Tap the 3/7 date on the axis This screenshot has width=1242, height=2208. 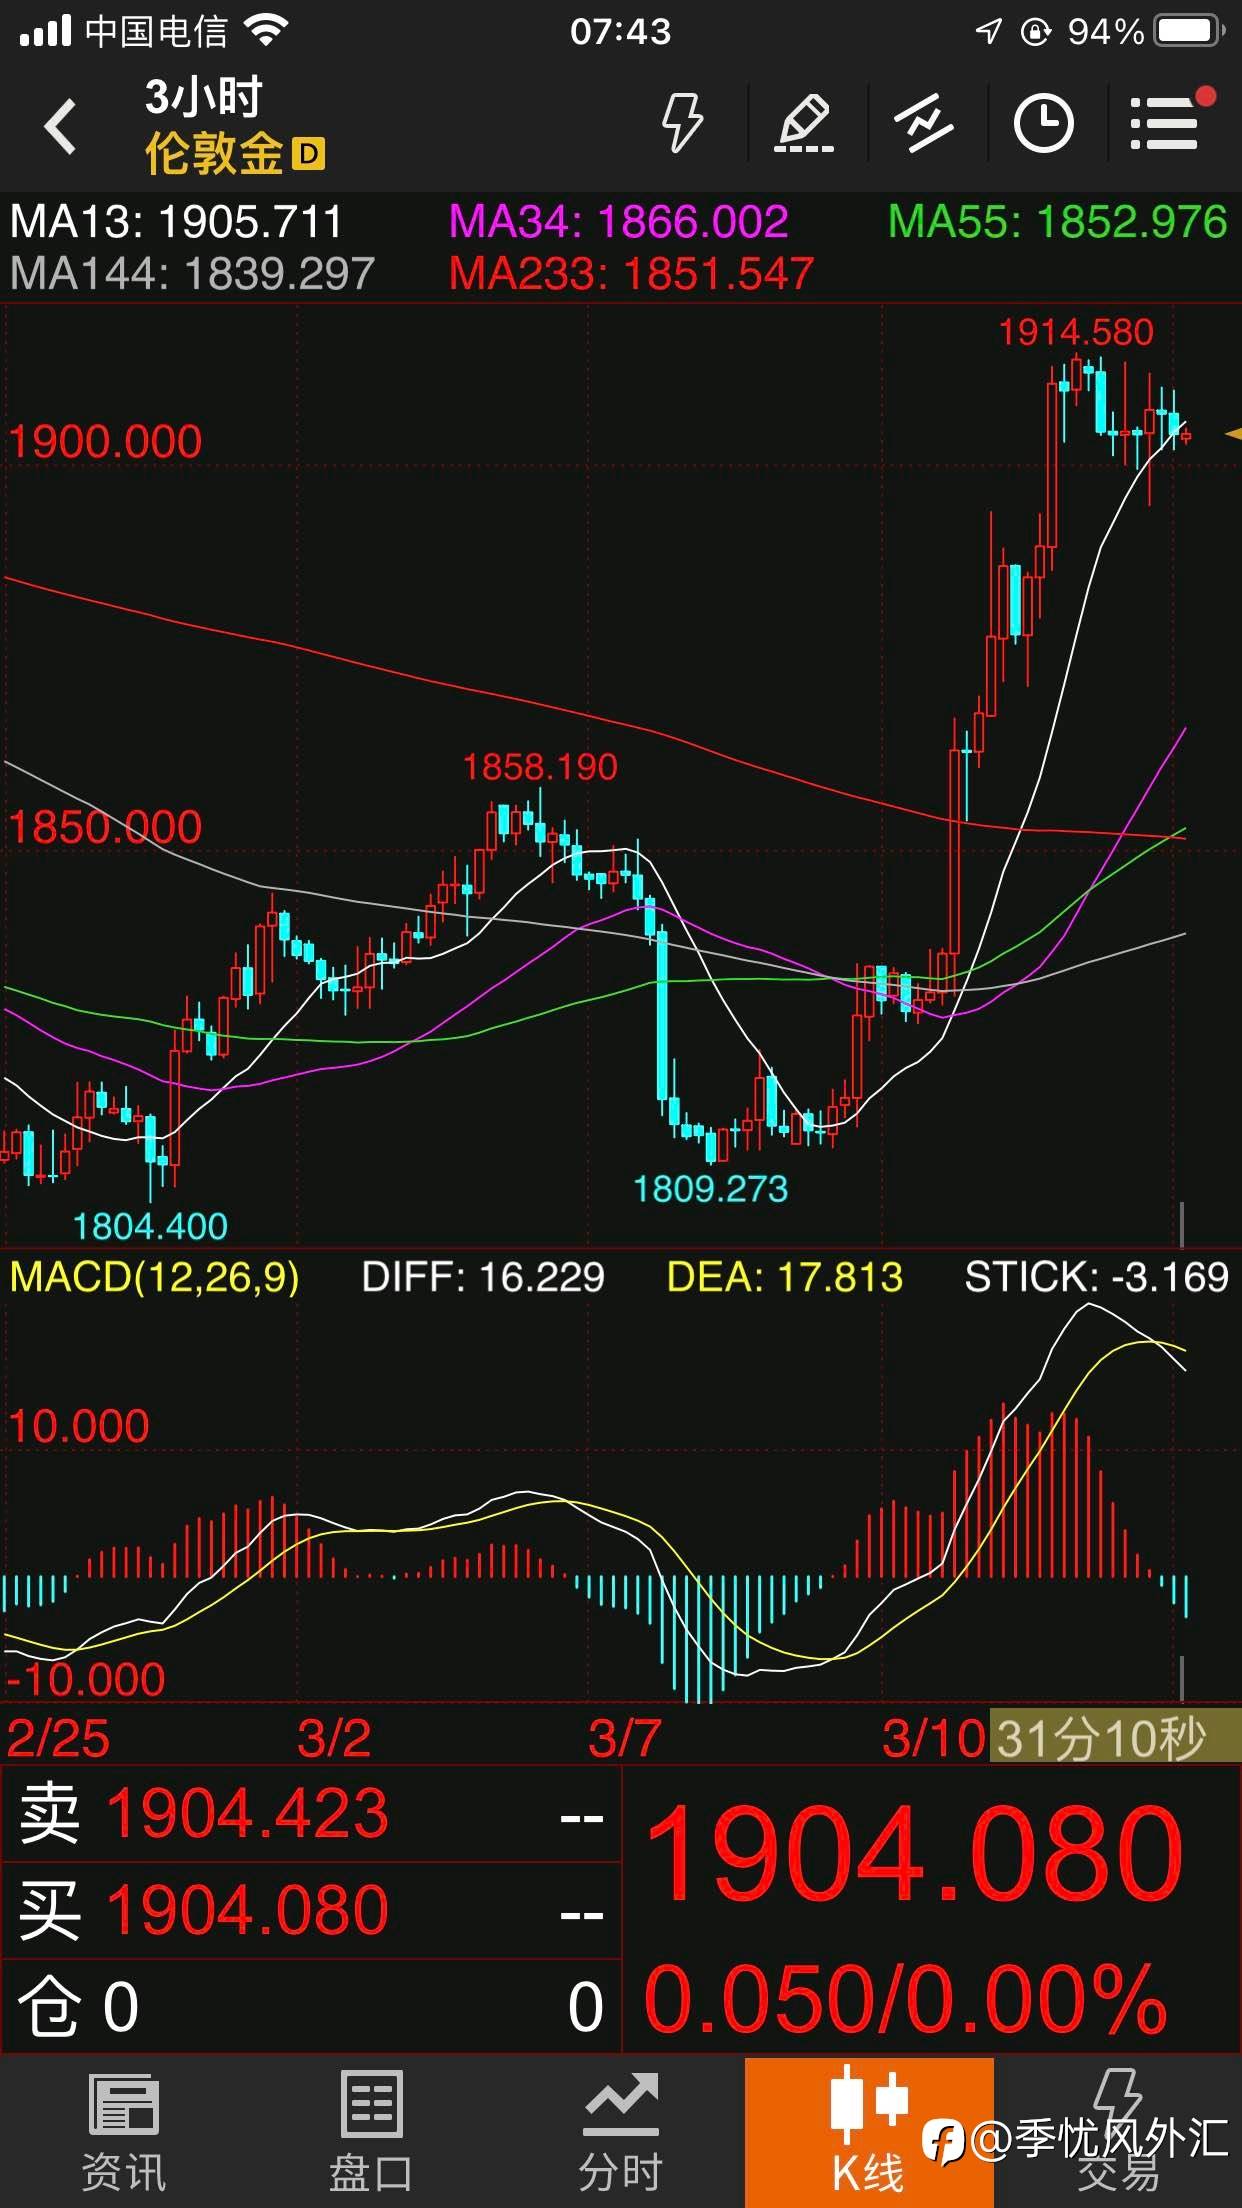pyautogui.click(x=624, y=1739)
